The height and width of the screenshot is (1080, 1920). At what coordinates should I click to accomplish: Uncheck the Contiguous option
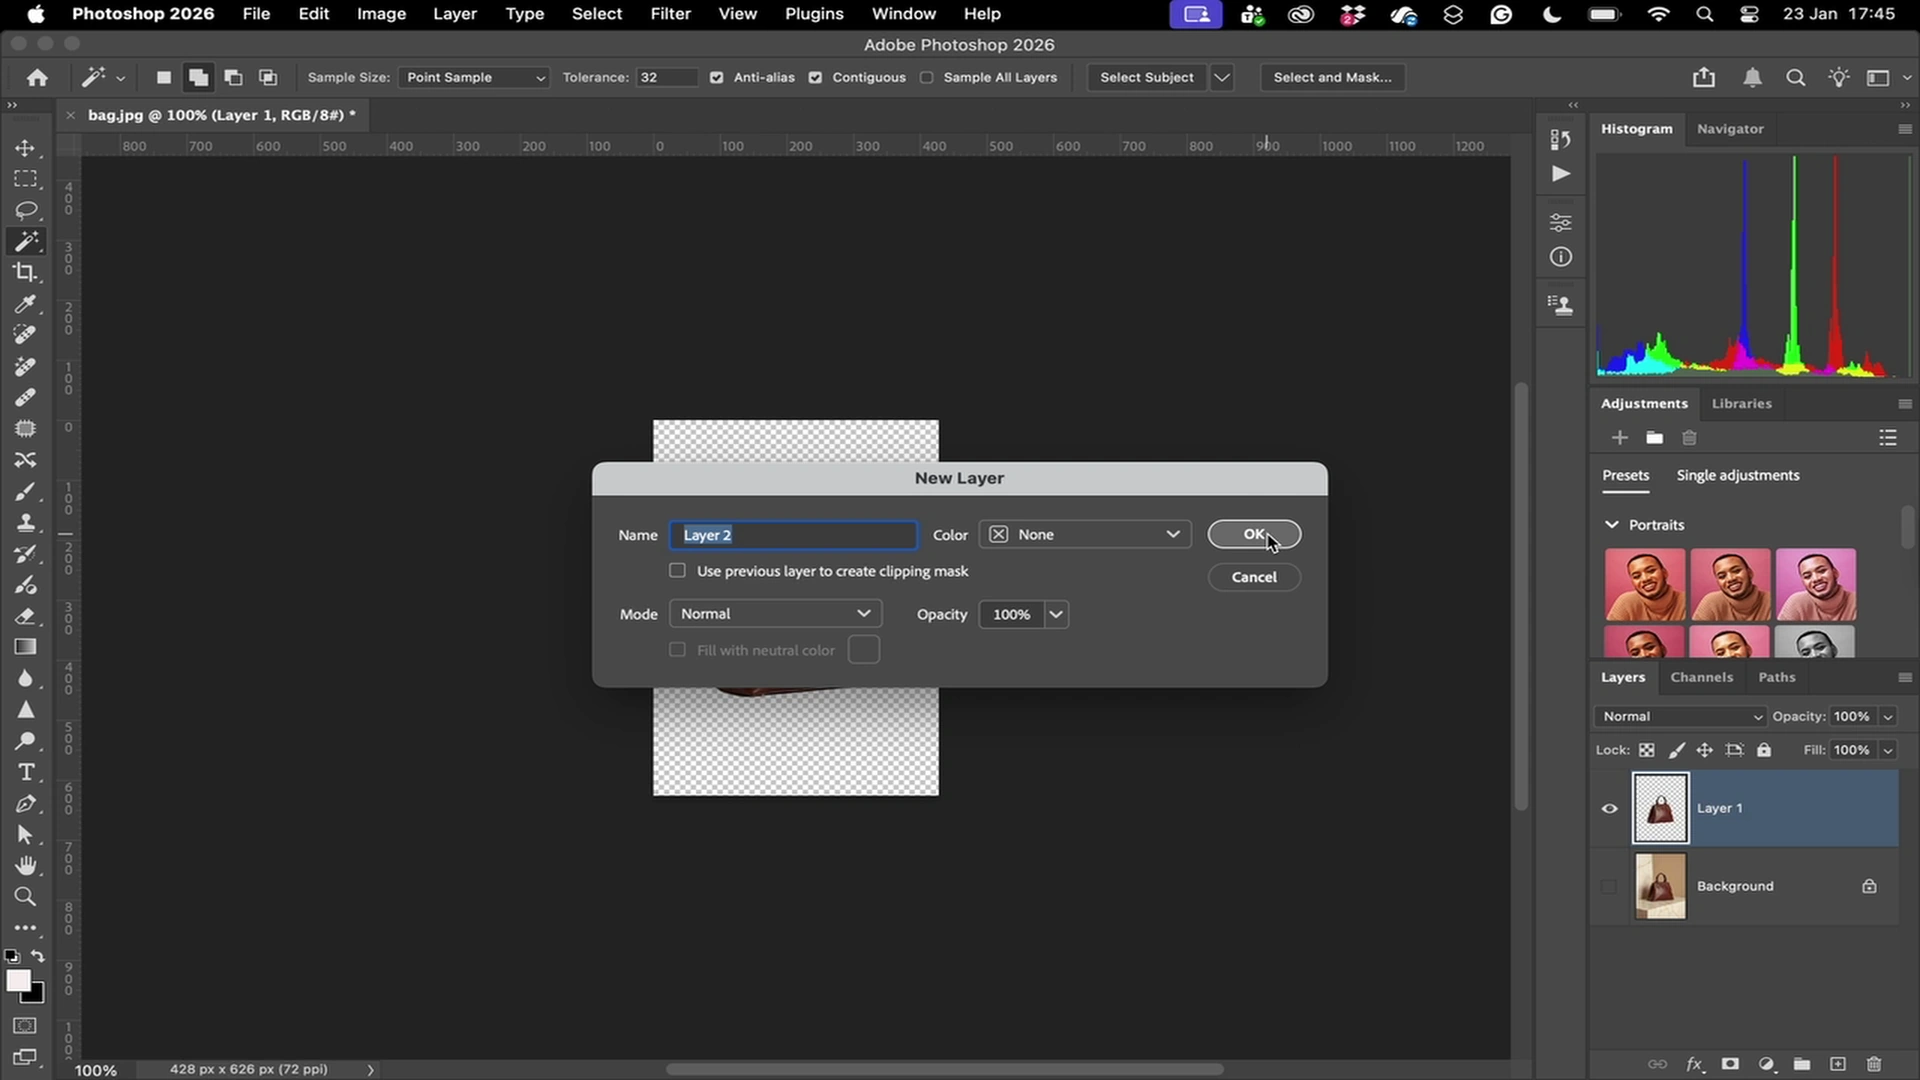tap(815, 77)
